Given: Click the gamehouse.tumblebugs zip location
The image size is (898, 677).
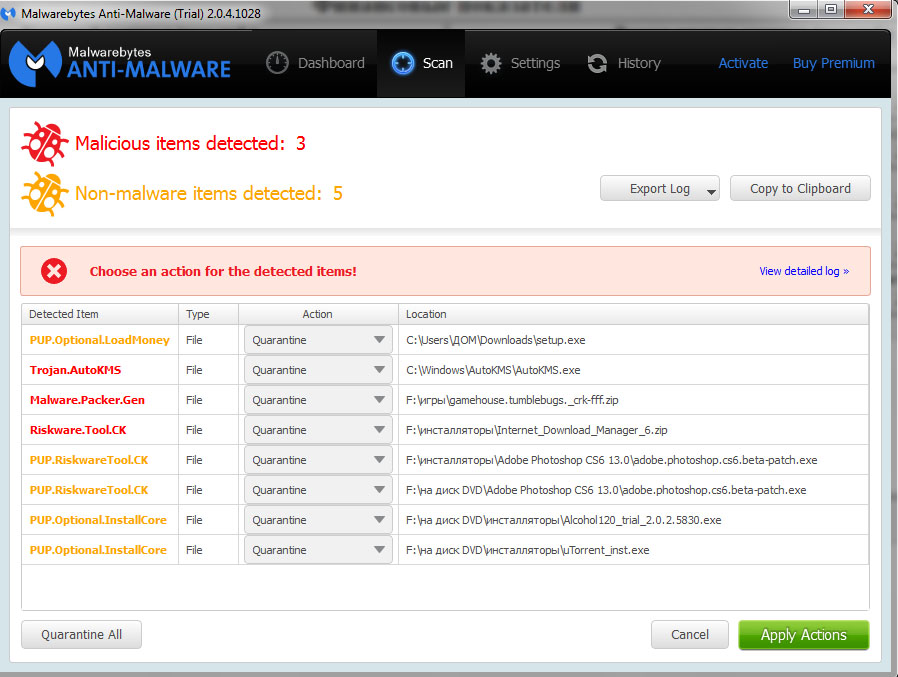Looking at the screenshot, I should [512, 400].
